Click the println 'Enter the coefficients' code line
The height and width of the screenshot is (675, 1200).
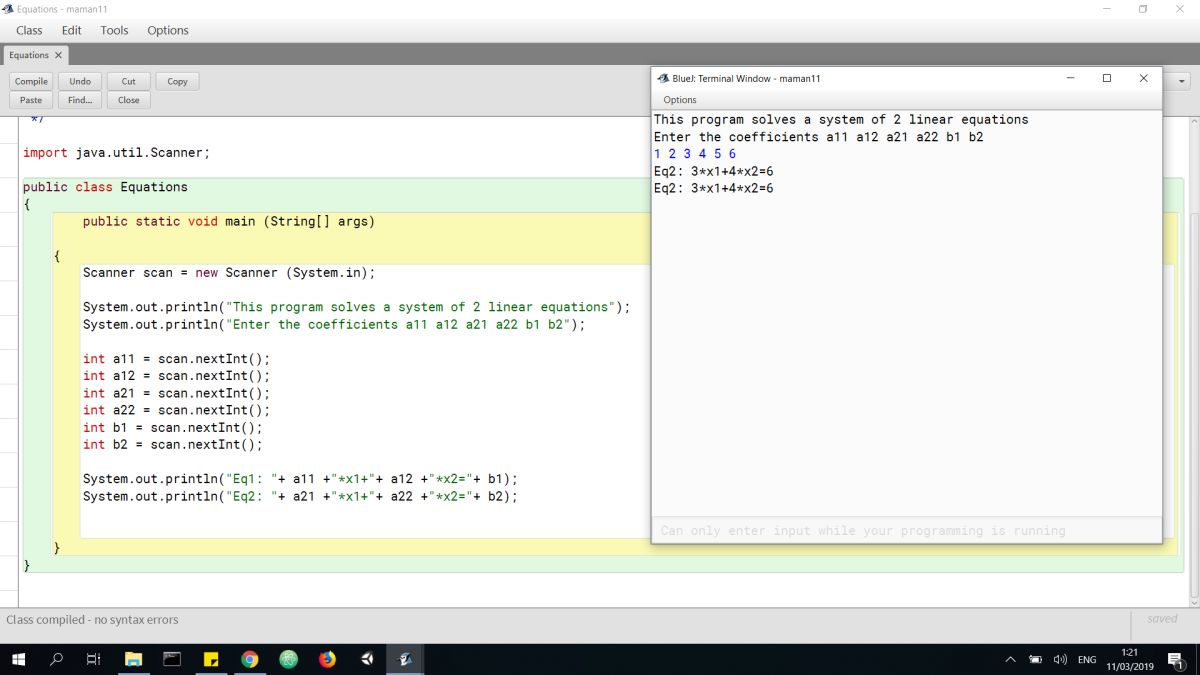(334, 324)
